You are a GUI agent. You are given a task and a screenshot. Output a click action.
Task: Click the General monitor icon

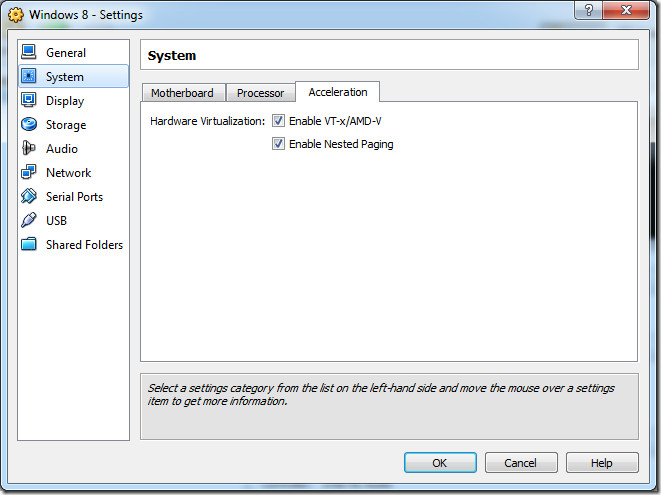(29, 52)
